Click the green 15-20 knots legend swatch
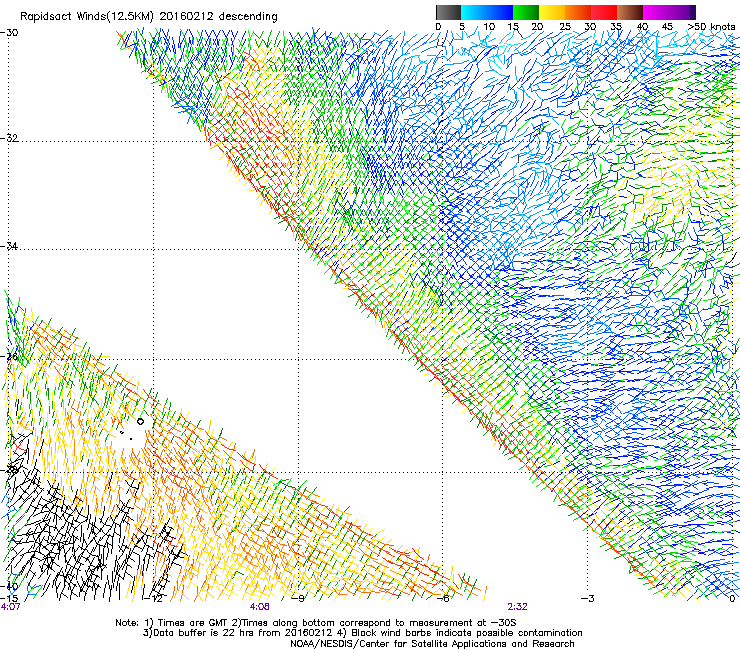 pos(526,12)
